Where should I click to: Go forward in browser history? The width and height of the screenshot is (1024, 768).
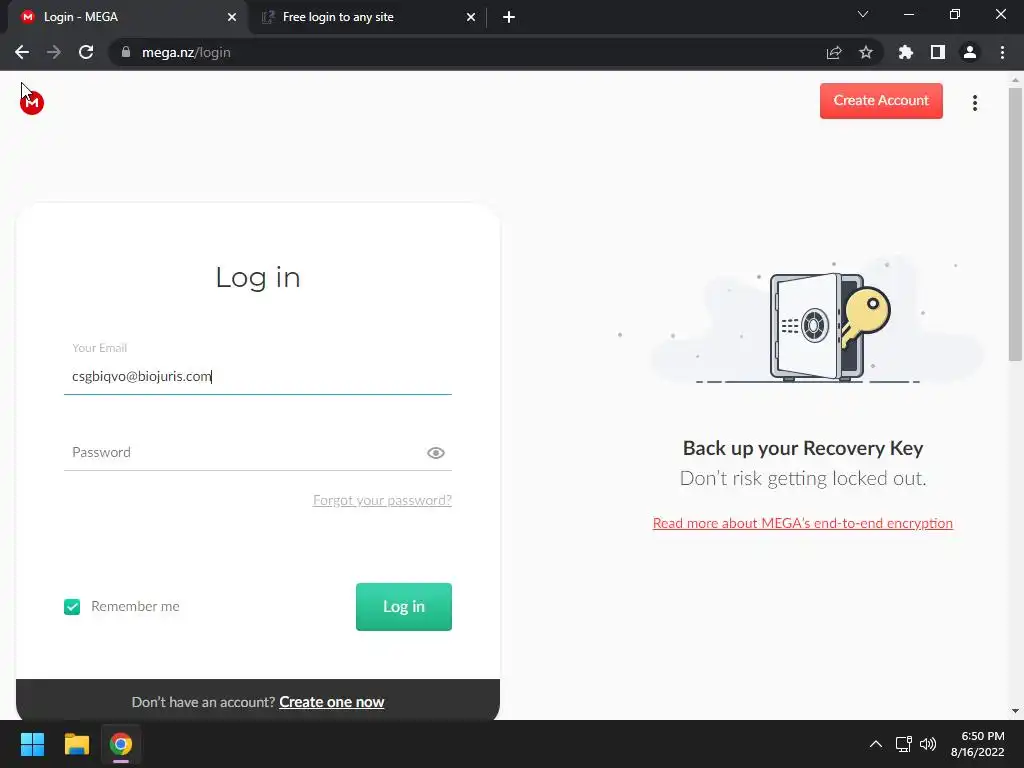point(54,52)
